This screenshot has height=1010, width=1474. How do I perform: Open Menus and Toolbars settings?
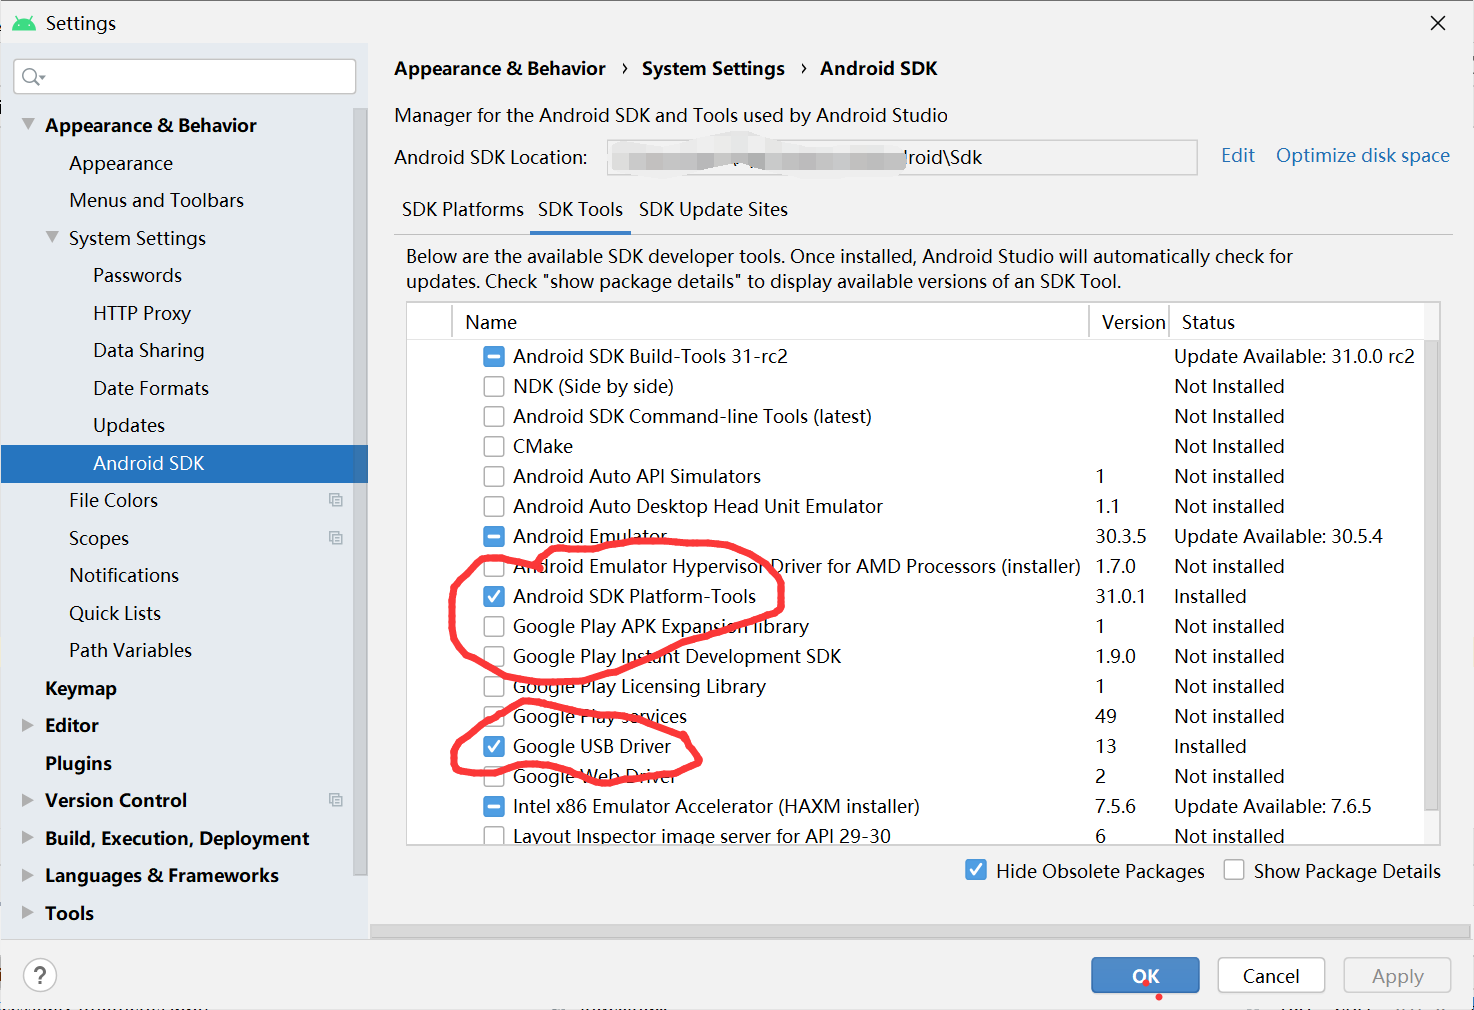(156, 200)
